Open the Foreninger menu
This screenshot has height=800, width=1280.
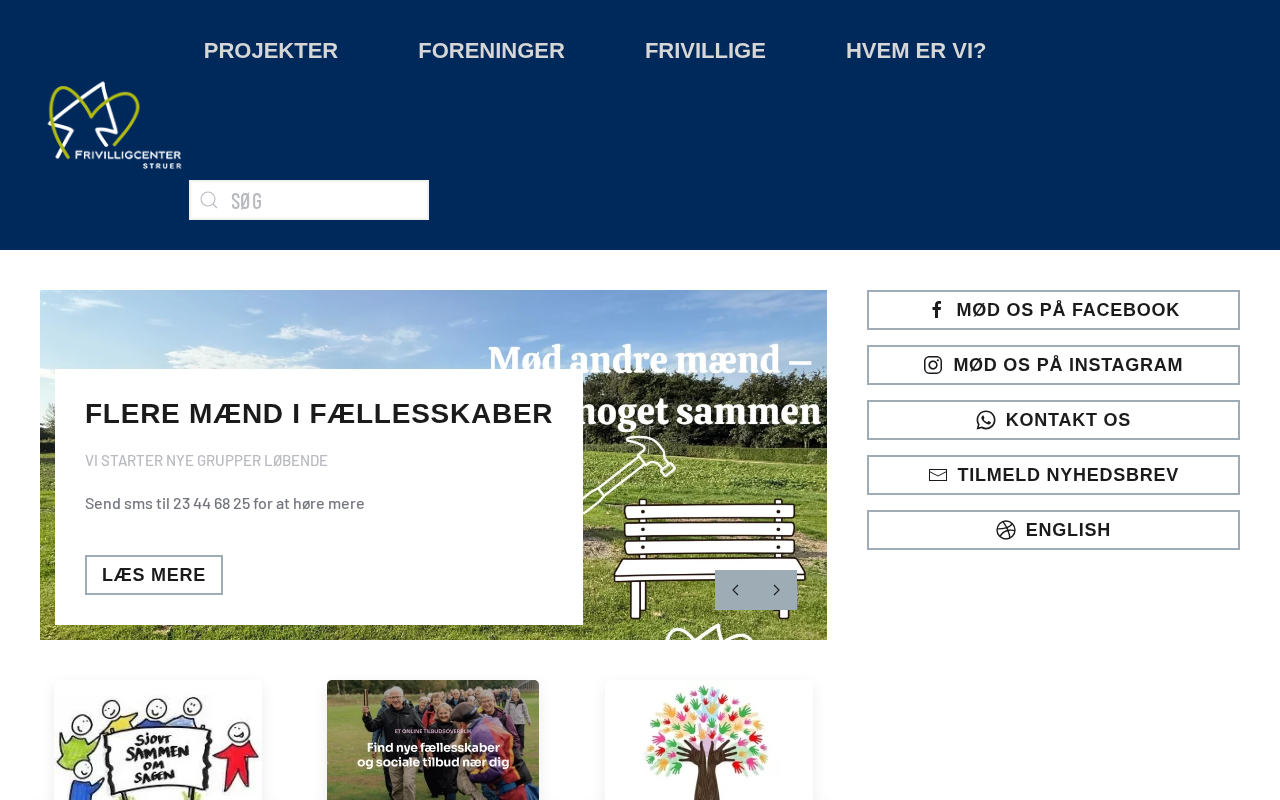click(491, 50)
